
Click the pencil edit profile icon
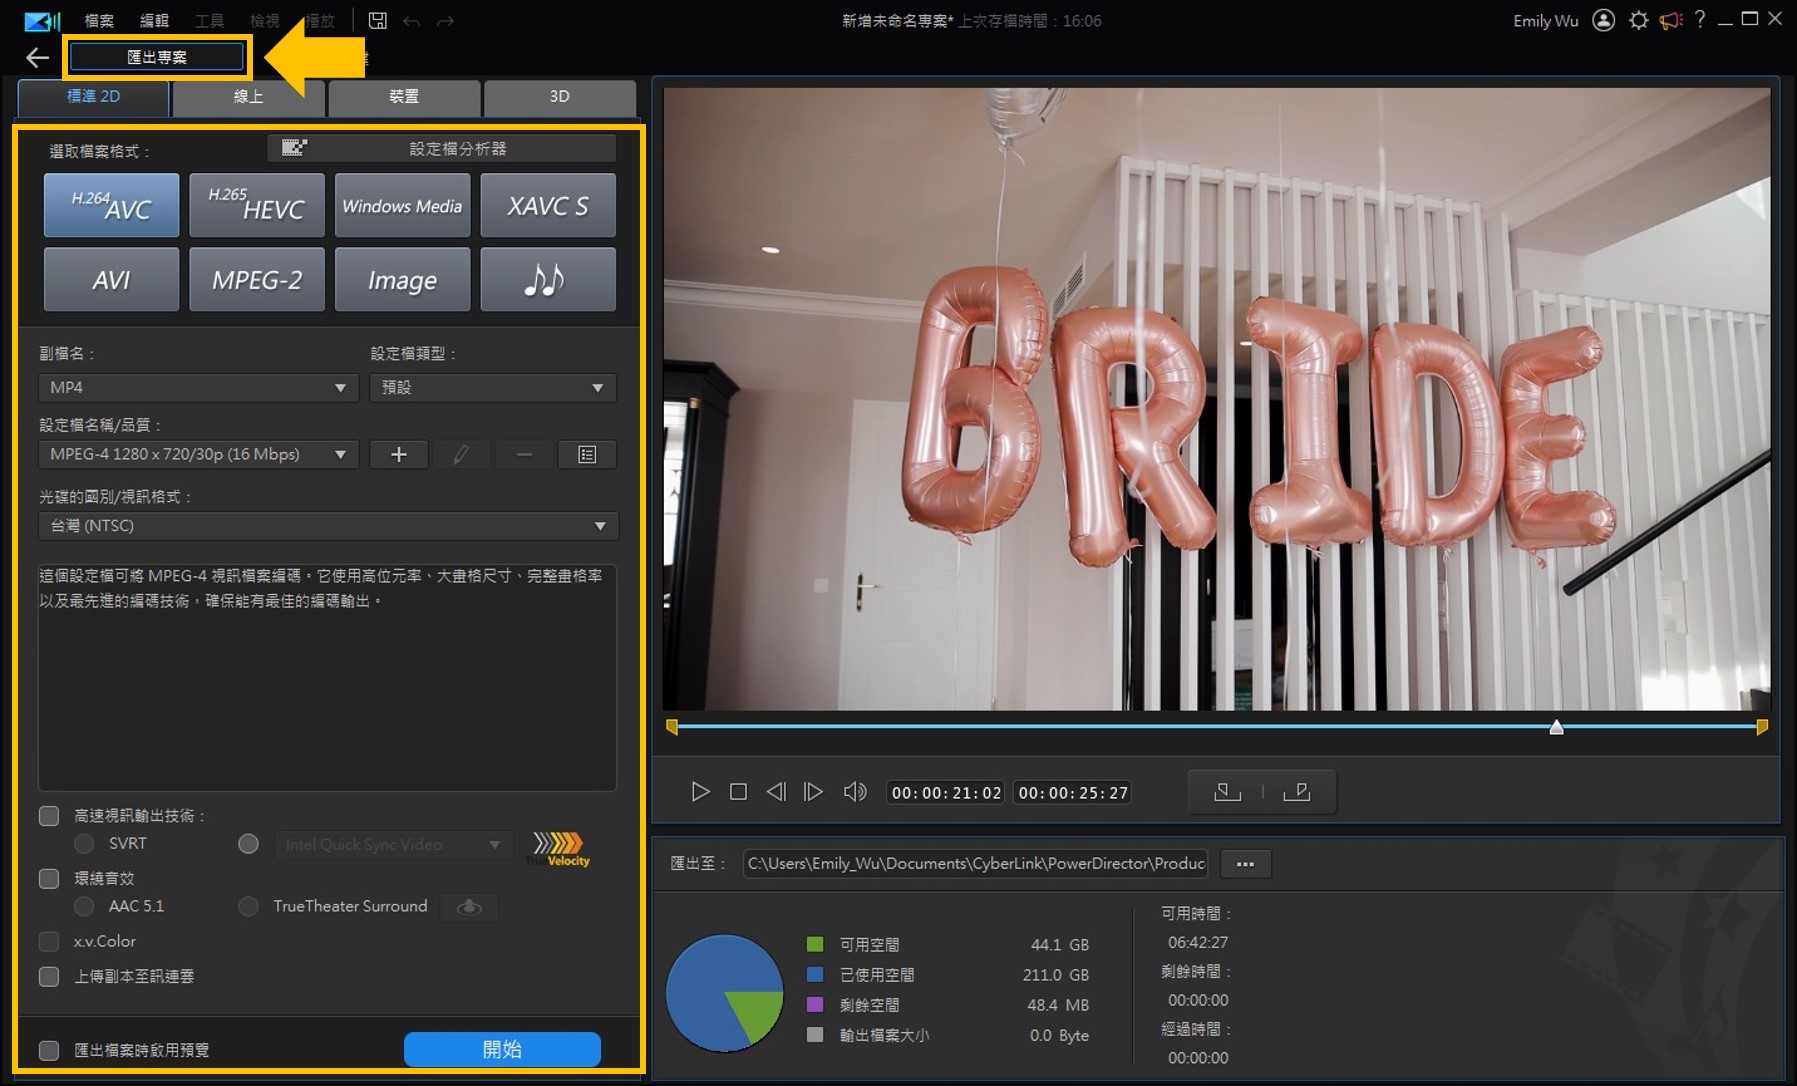[461, 454]
